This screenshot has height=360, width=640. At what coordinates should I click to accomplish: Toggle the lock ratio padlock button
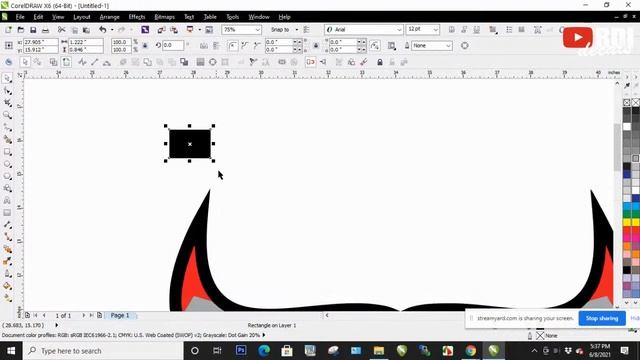click(x=145, y=46)
